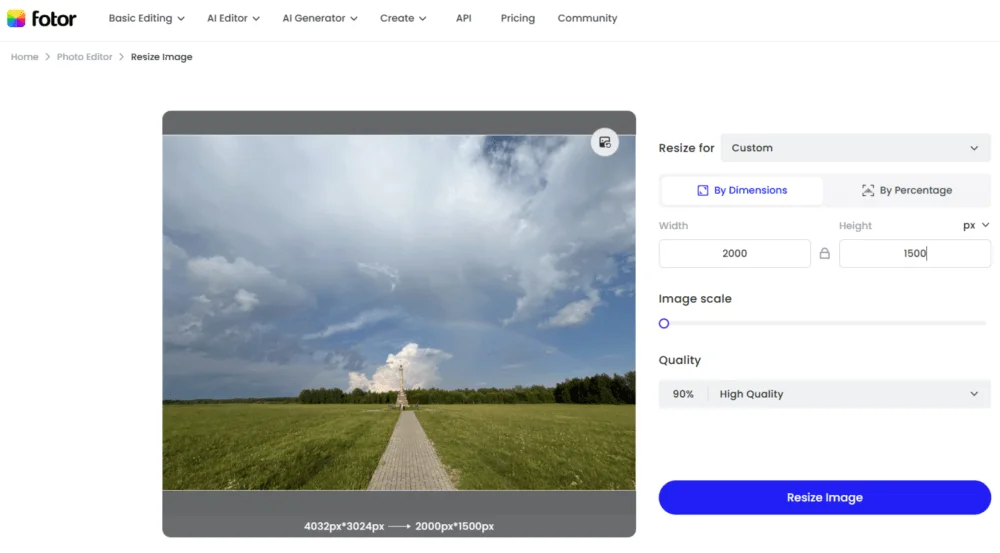Visit the Community page
The image size is (1000, 553).
coord(587,18)
